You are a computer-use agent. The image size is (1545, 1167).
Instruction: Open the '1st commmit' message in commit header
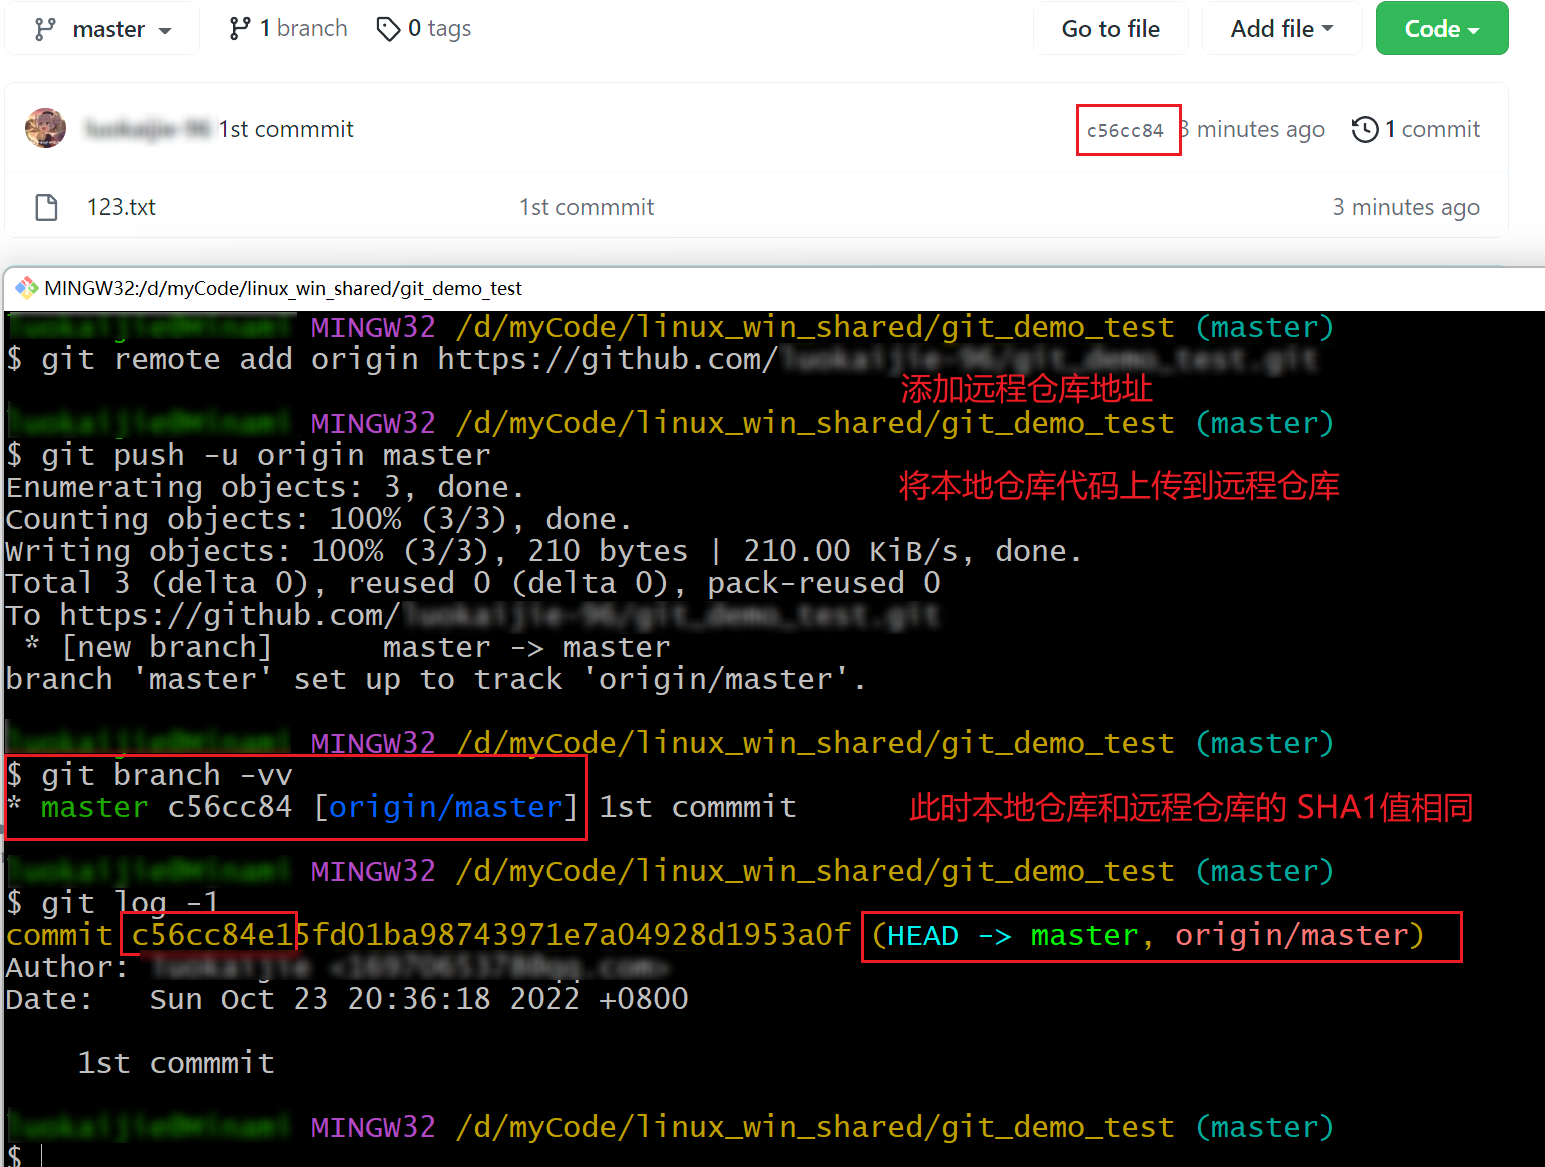286,129
